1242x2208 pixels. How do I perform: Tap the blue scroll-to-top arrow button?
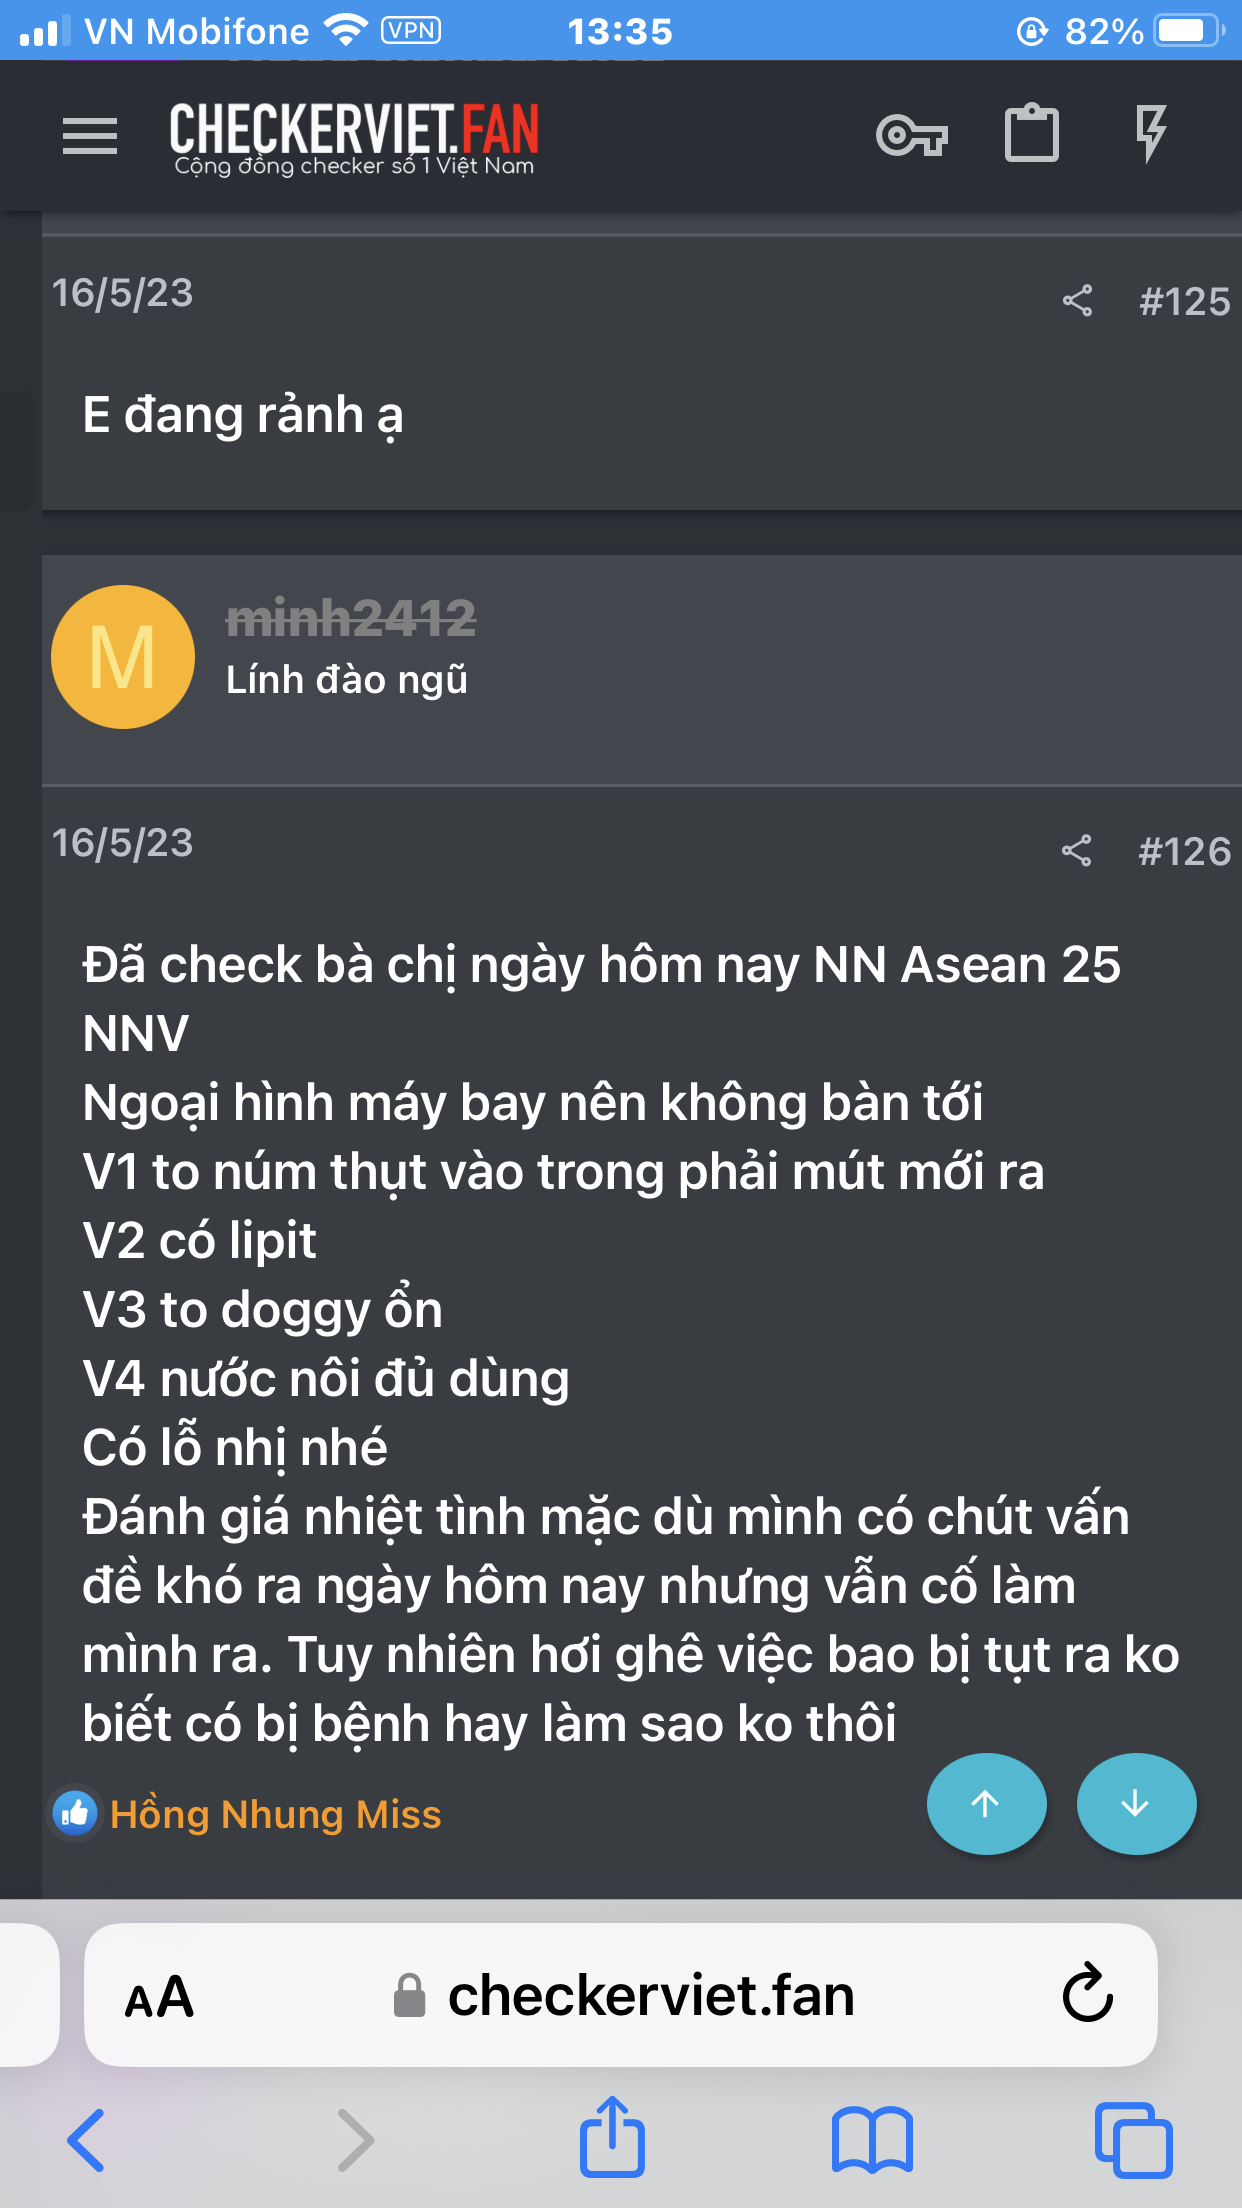(x=986, y=1804)
